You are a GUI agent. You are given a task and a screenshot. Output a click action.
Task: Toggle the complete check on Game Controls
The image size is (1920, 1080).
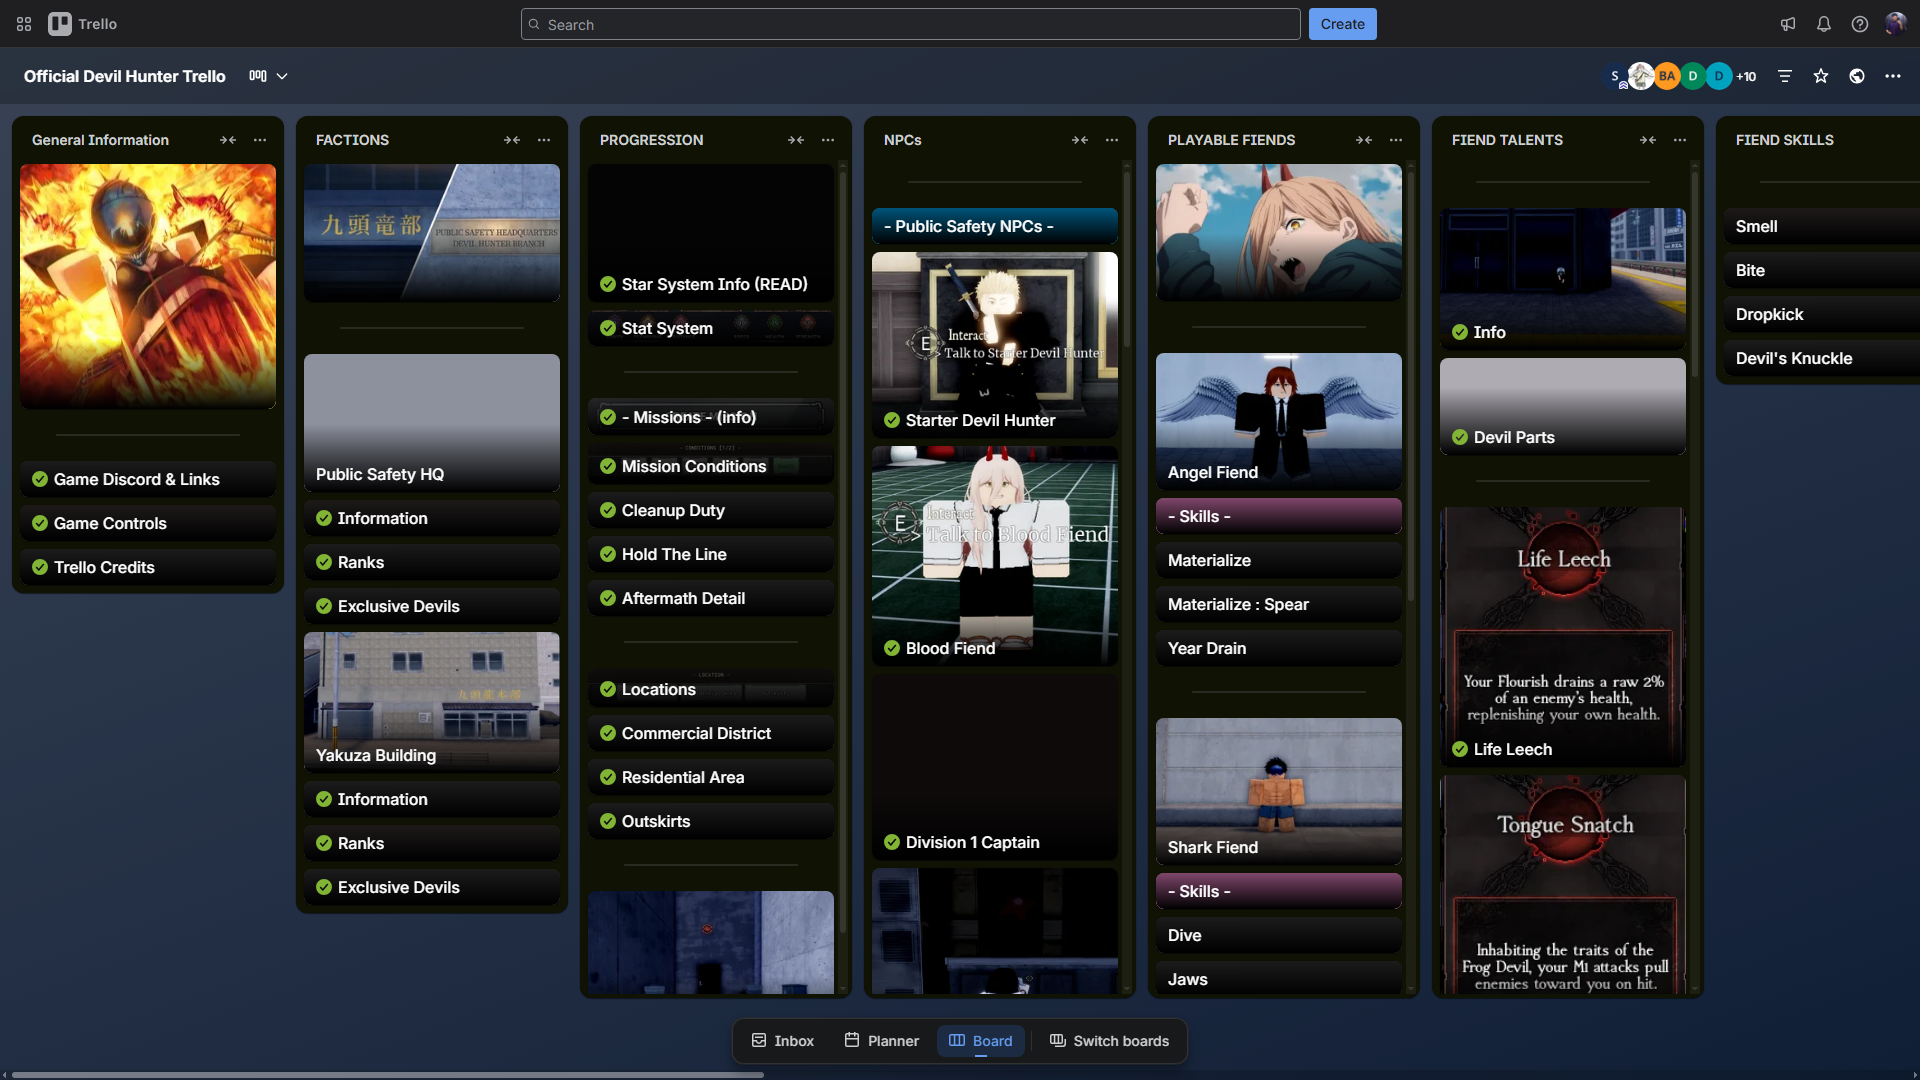click(x=40, y=523)
